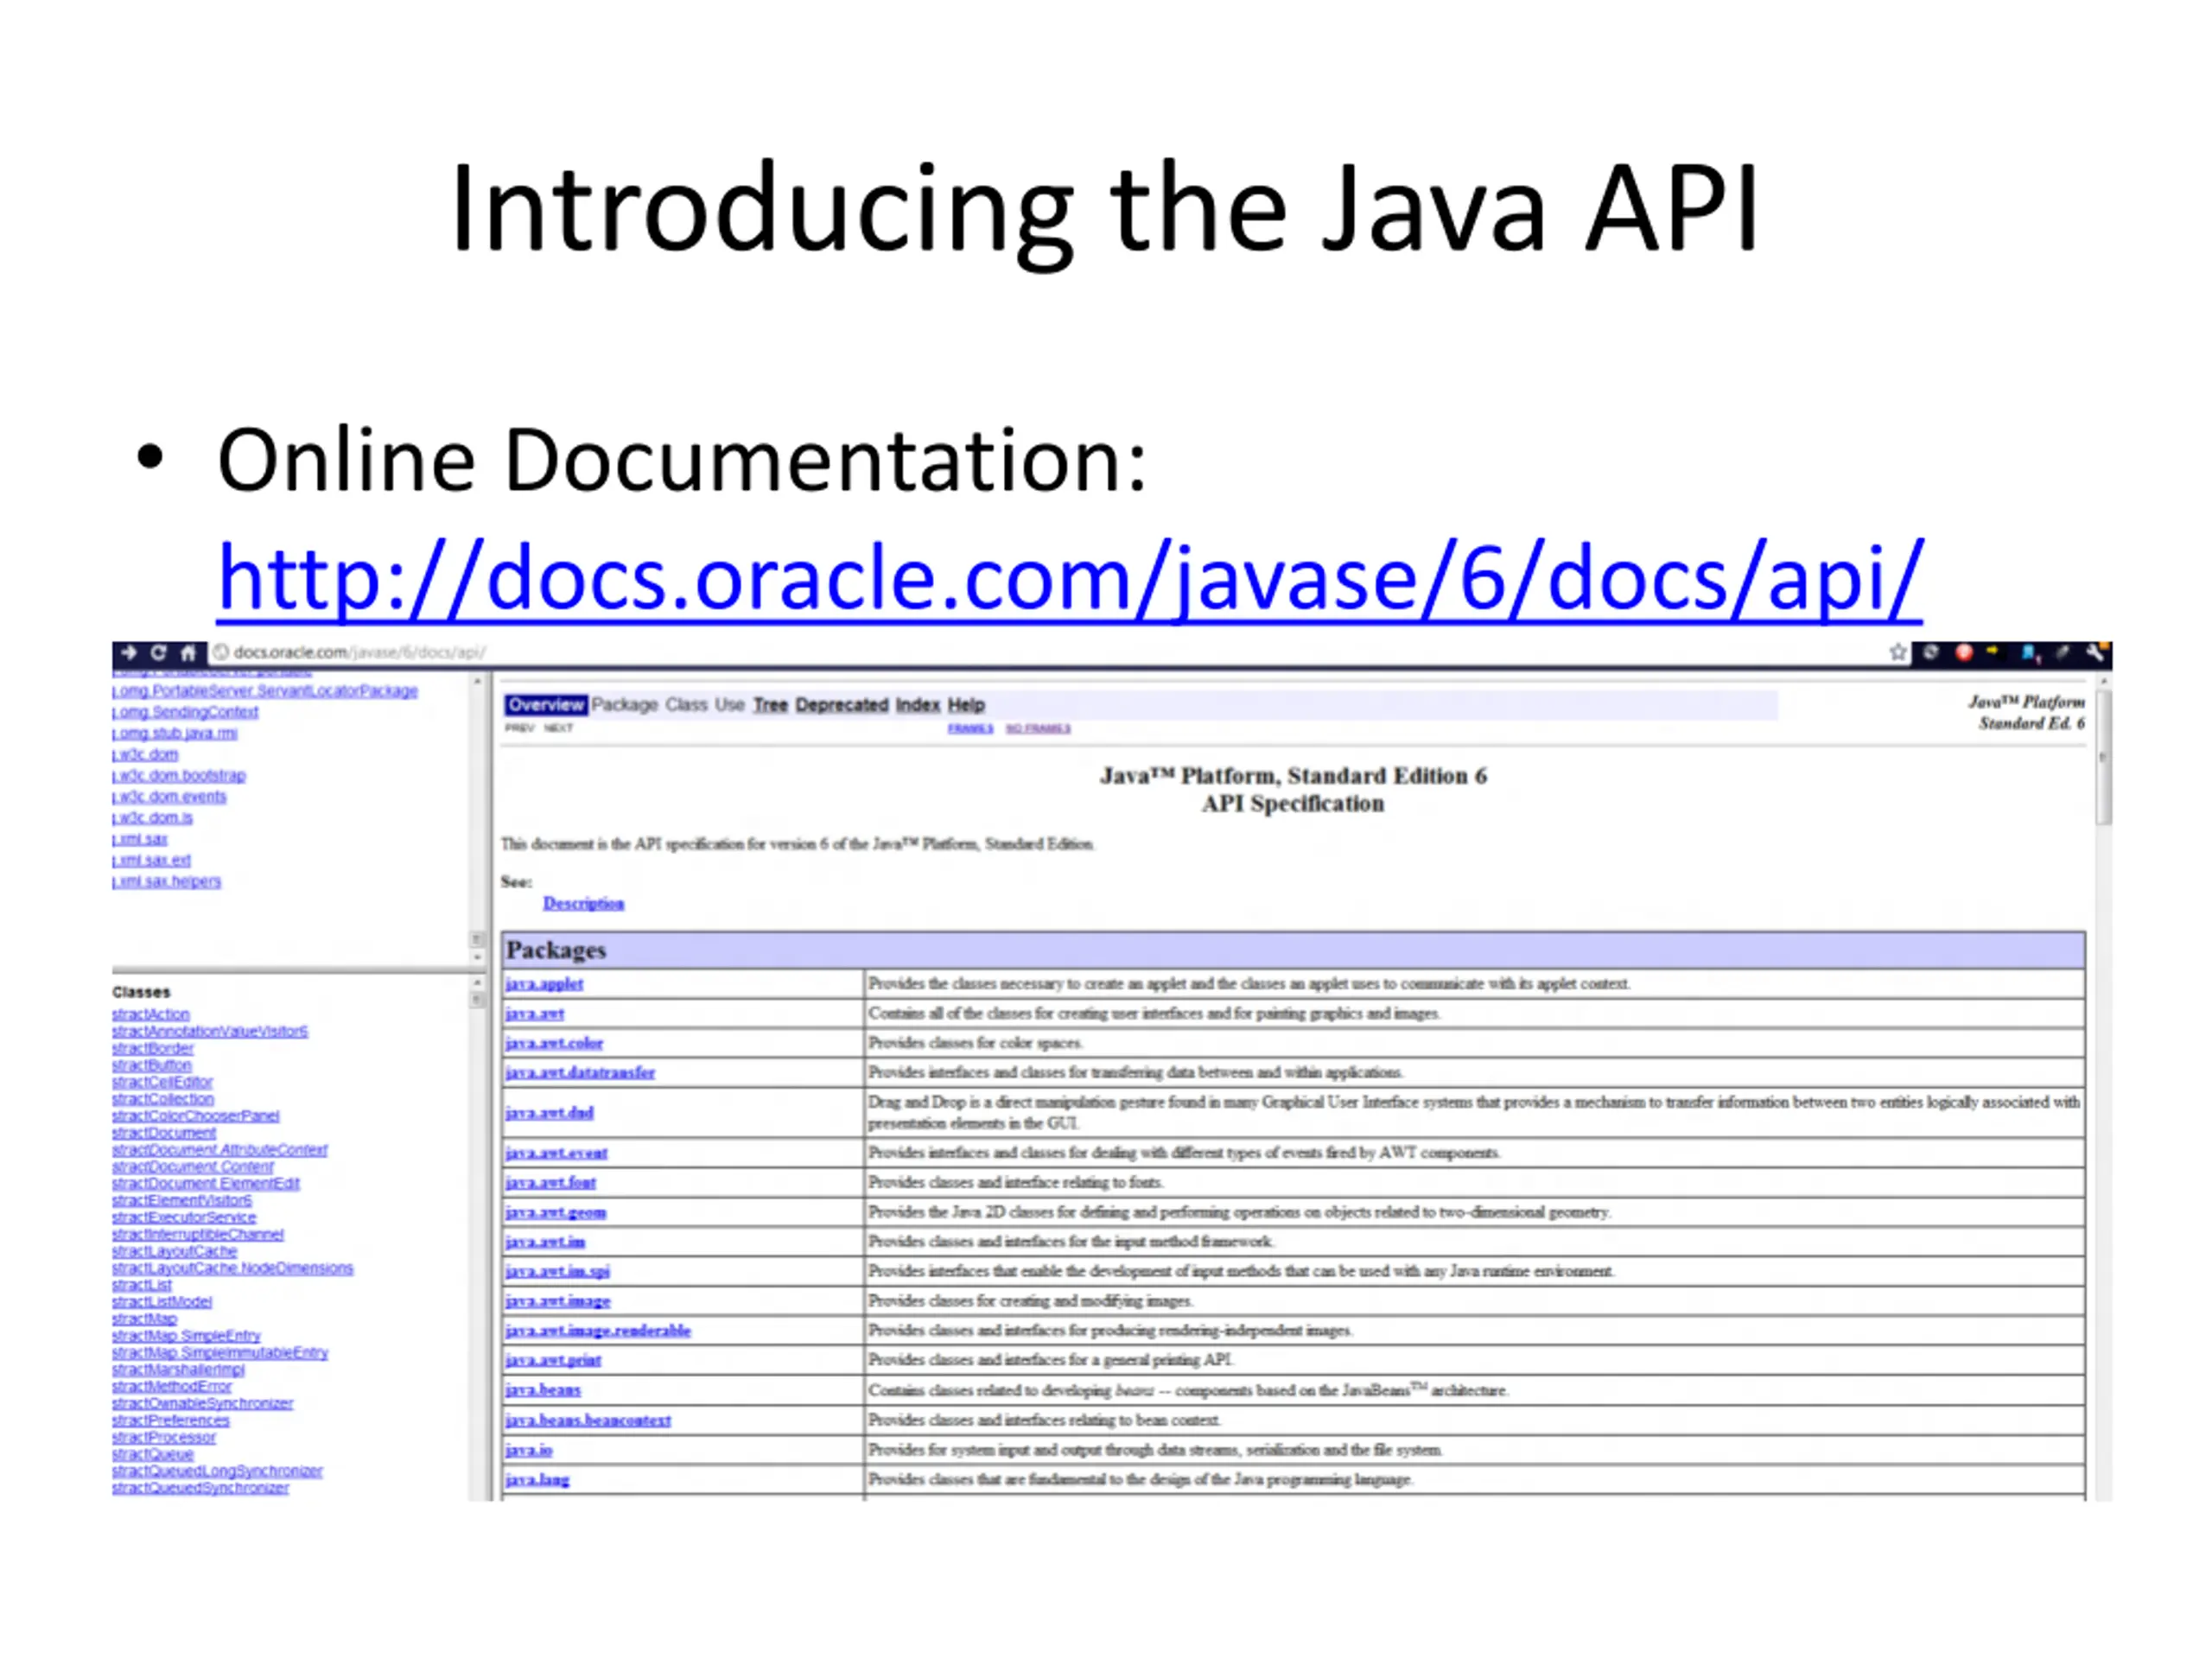Open the AbstractCollection class link

point(163,1099)
